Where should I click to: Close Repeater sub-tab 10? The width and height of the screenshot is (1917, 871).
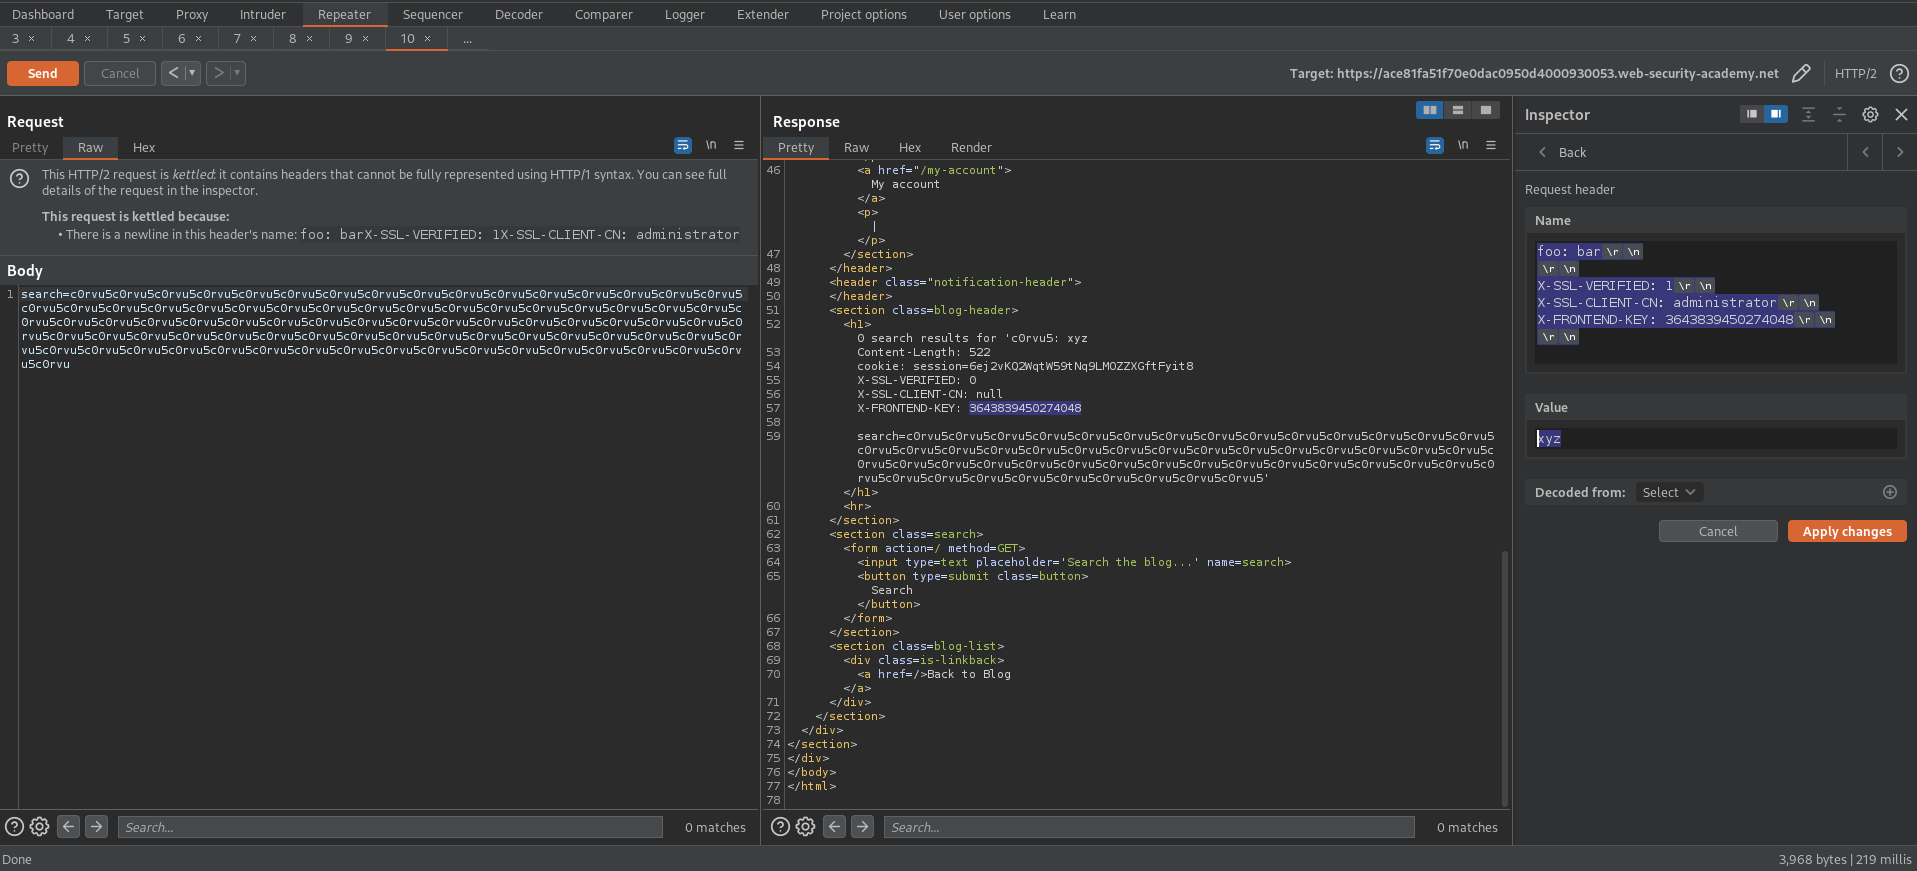[428, 39]
